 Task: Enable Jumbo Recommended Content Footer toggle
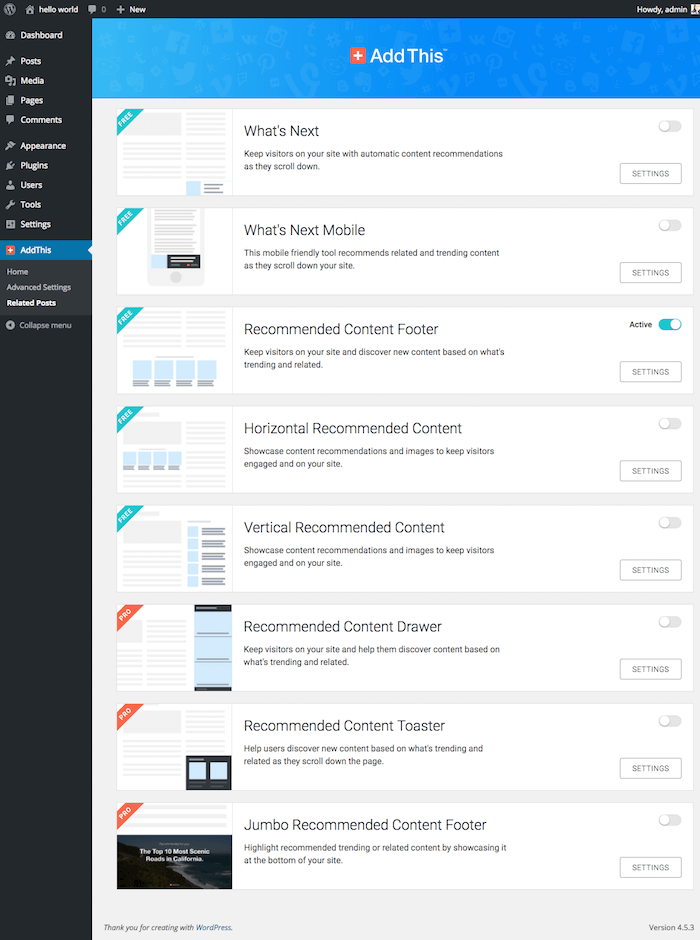click(669, 820)
